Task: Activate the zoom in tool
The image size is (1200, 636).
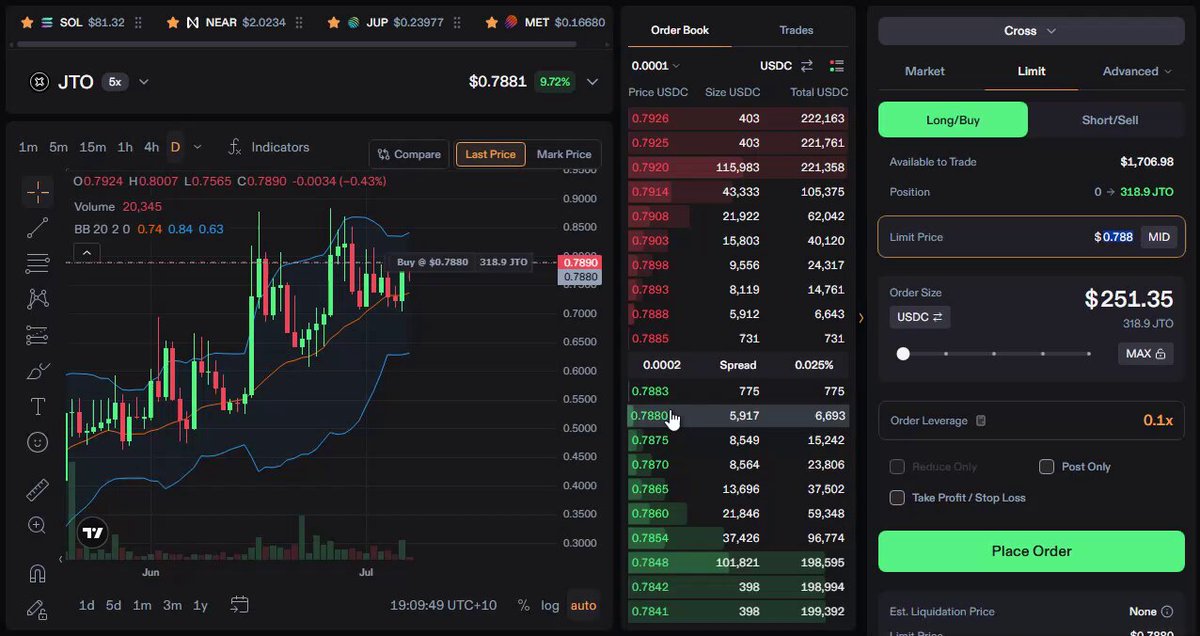Action: tap(38, 525)
